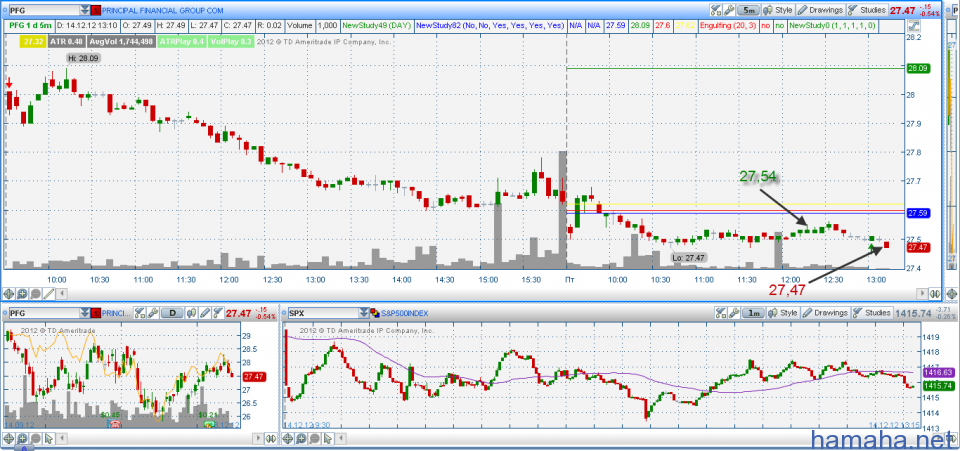Click zoom-out icon under main chart

(36, 294)
